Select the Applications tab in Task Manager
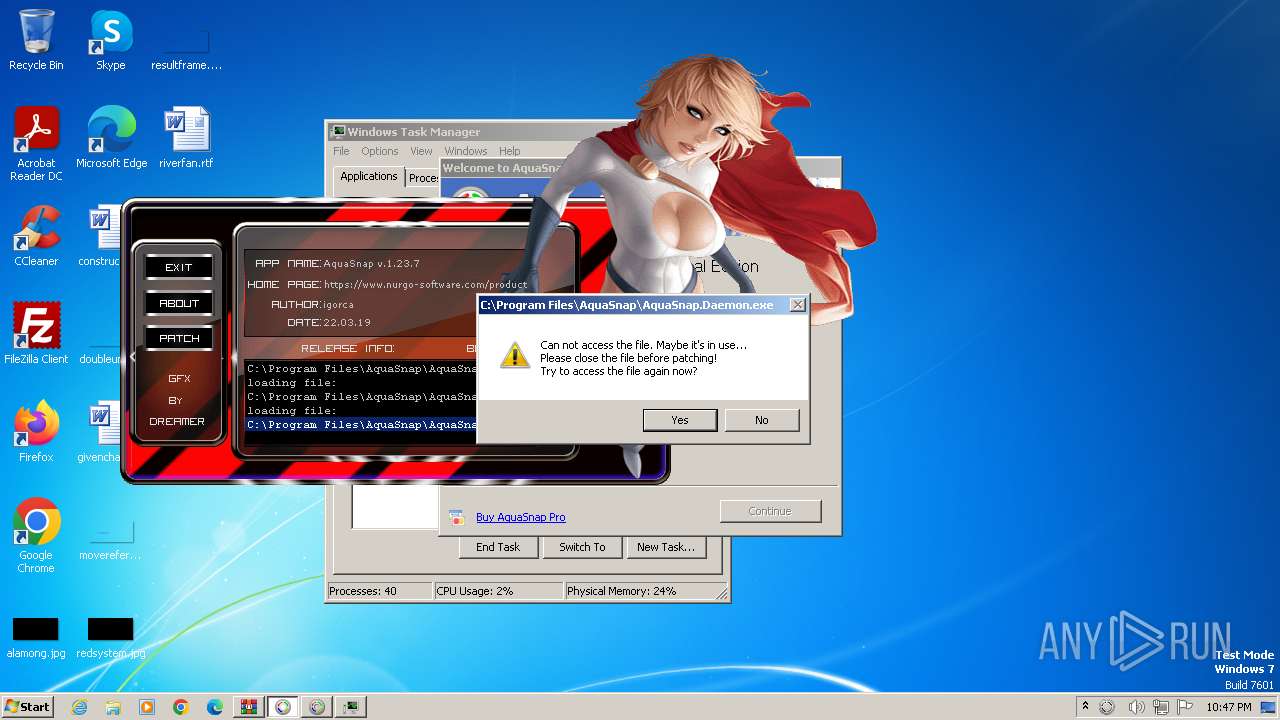The image size is (1280, 720). point(369,176)
